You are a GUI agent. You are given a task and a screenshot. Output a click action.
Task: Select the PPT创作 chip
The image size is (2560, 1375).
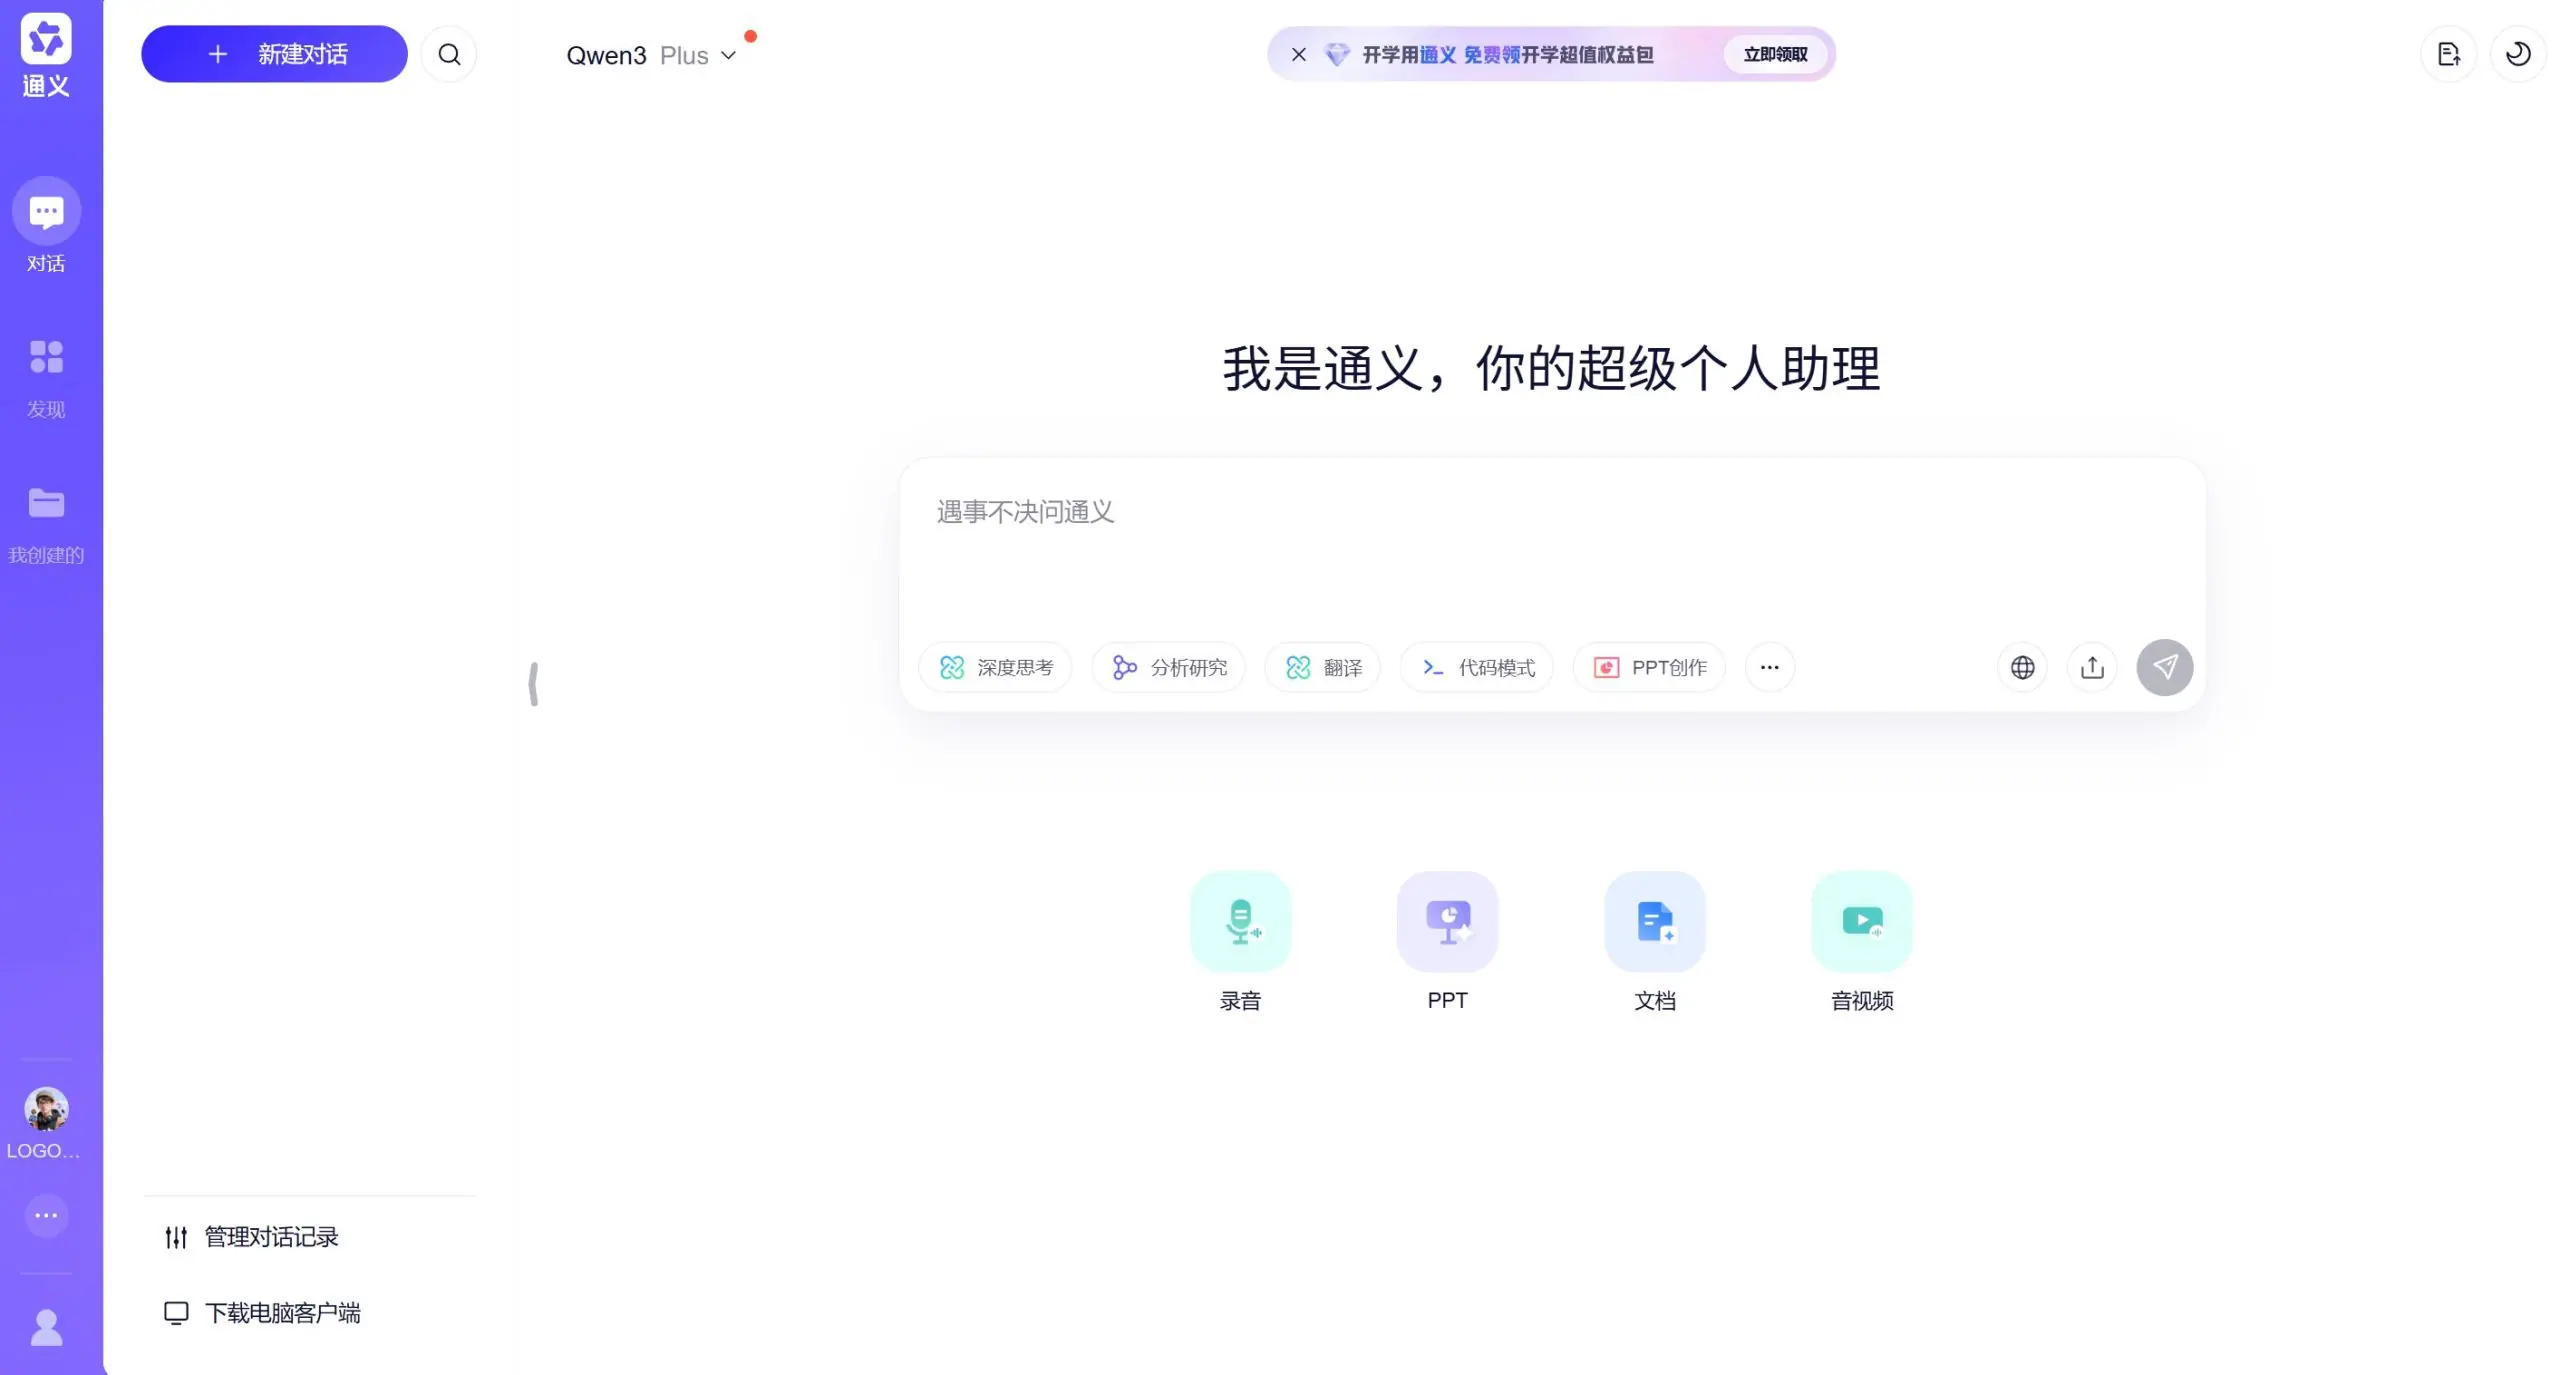[x=1649, y=667]
